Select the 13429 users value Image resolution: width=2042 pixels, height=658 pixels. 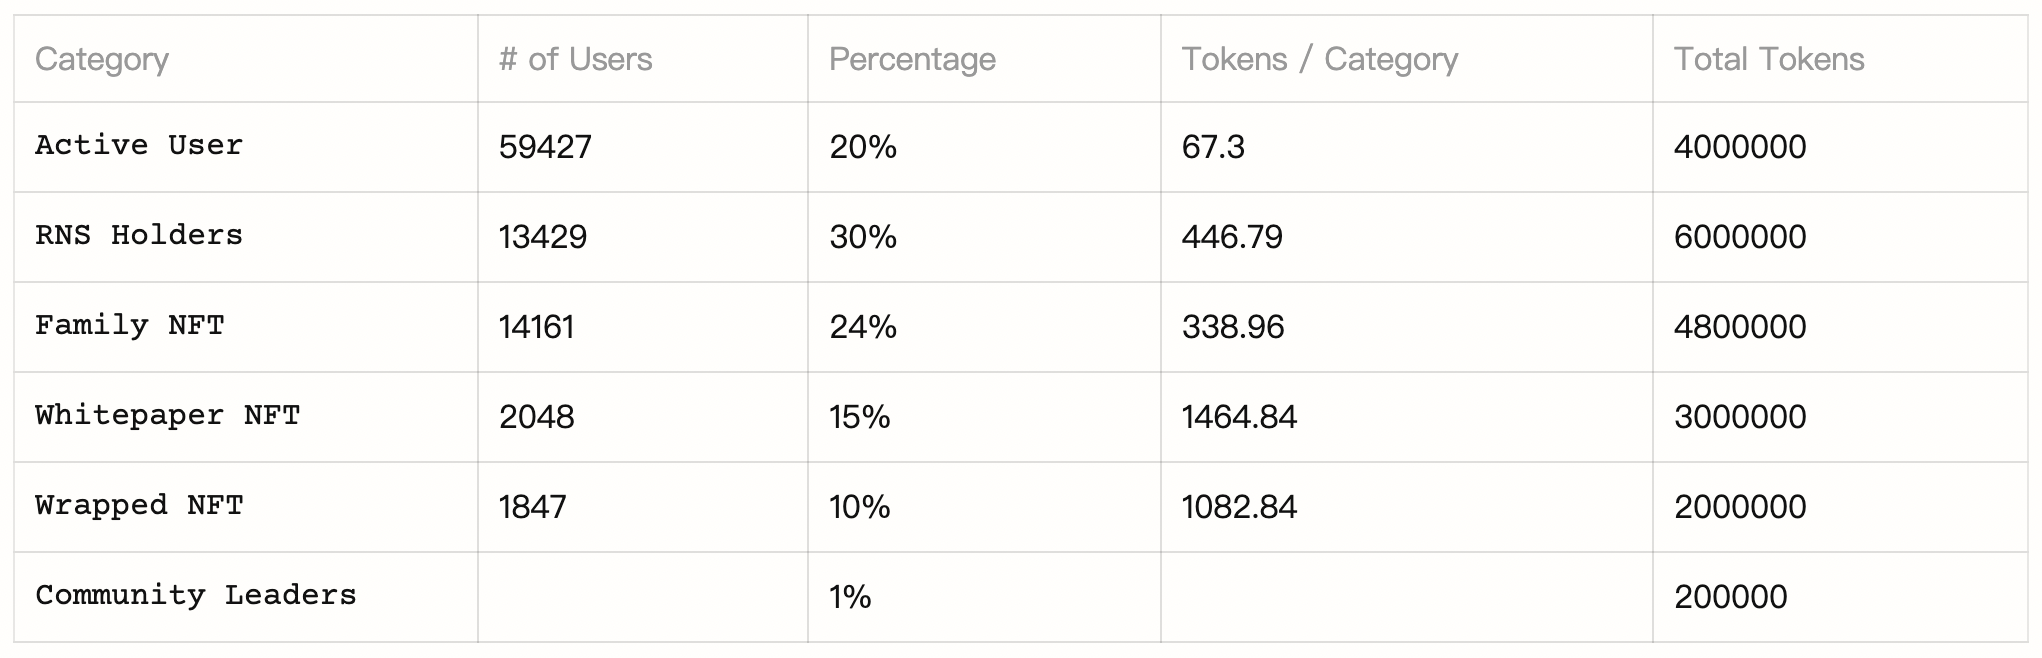[542, 237]
